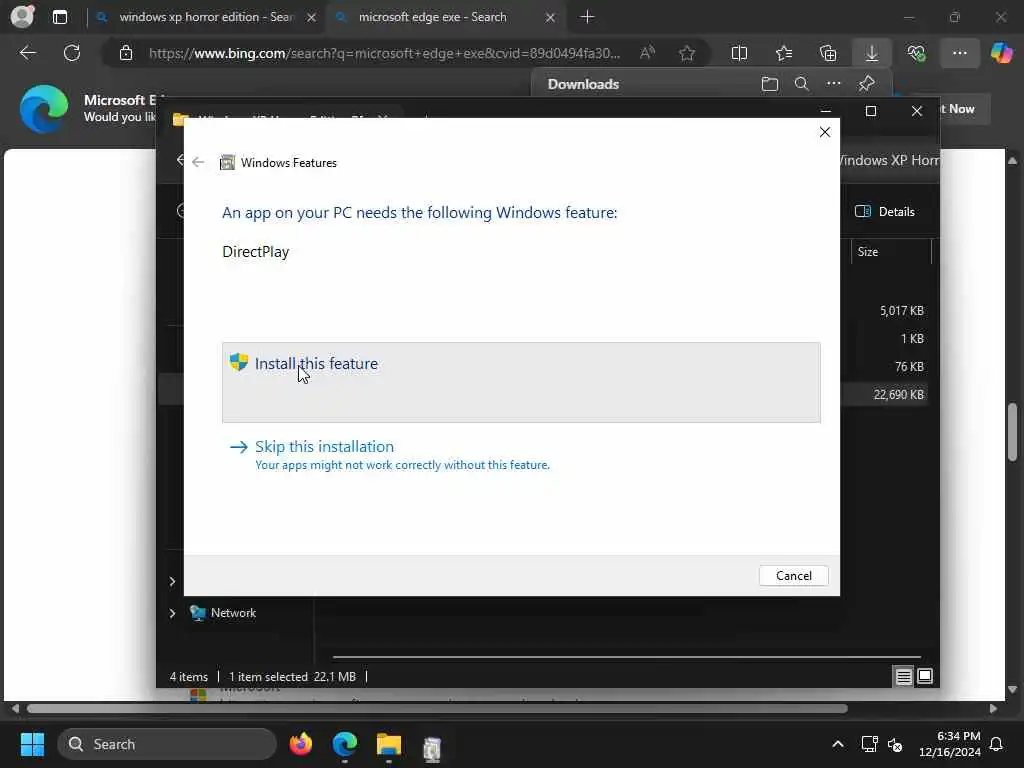The image size is (1024, 768).
Task: Close the Windows Features dialog
Action: point(825,132)
